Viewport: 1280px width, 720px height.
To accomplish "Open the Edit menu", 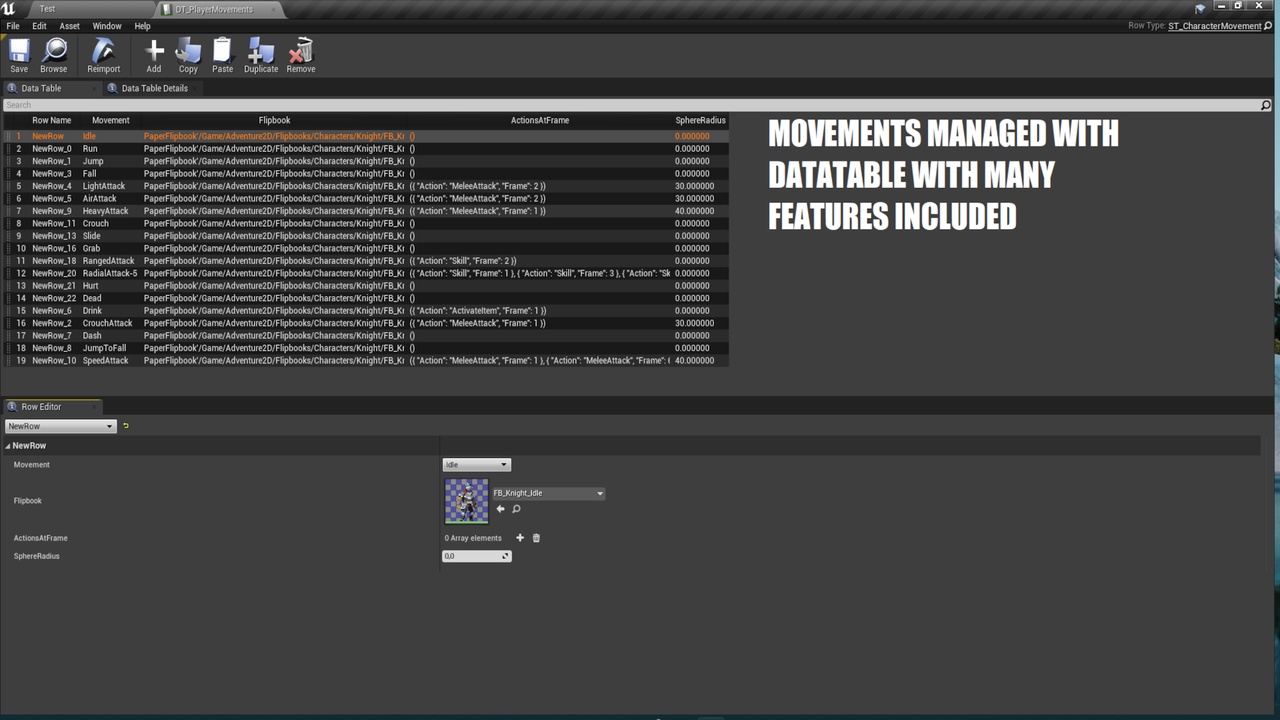I will tap(39, 26).
